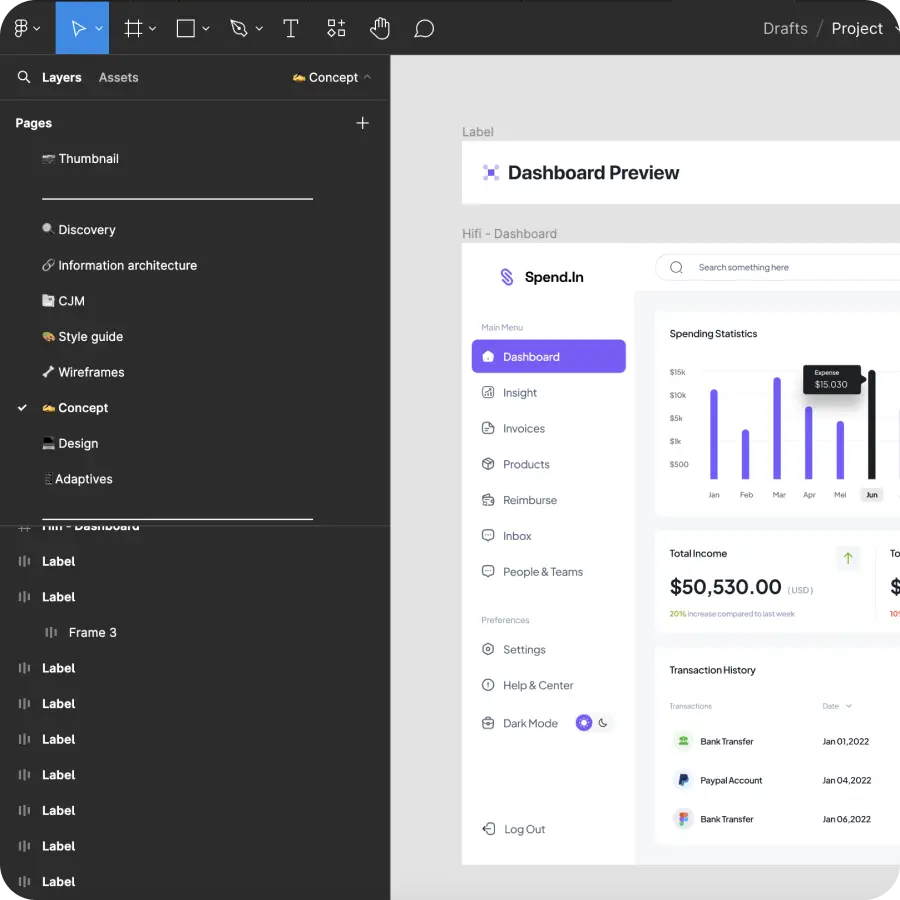The image size is (900, 900).
Task: Select the Rectangle tool
Action: pos(184,28)
